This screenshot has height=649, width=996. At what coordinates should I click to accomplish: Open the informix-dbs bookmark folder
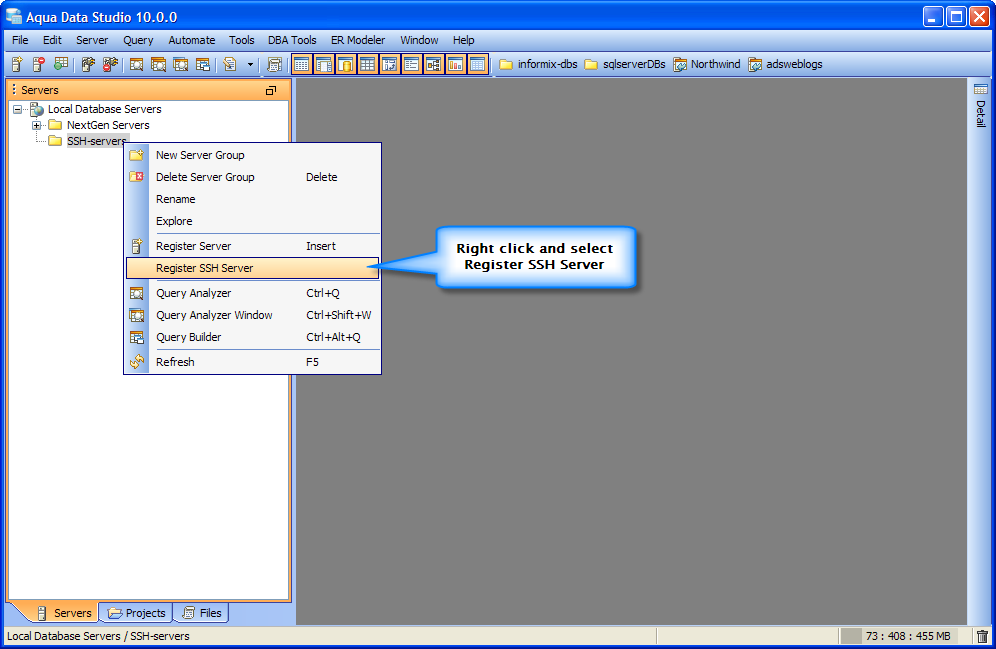(539, 64)
